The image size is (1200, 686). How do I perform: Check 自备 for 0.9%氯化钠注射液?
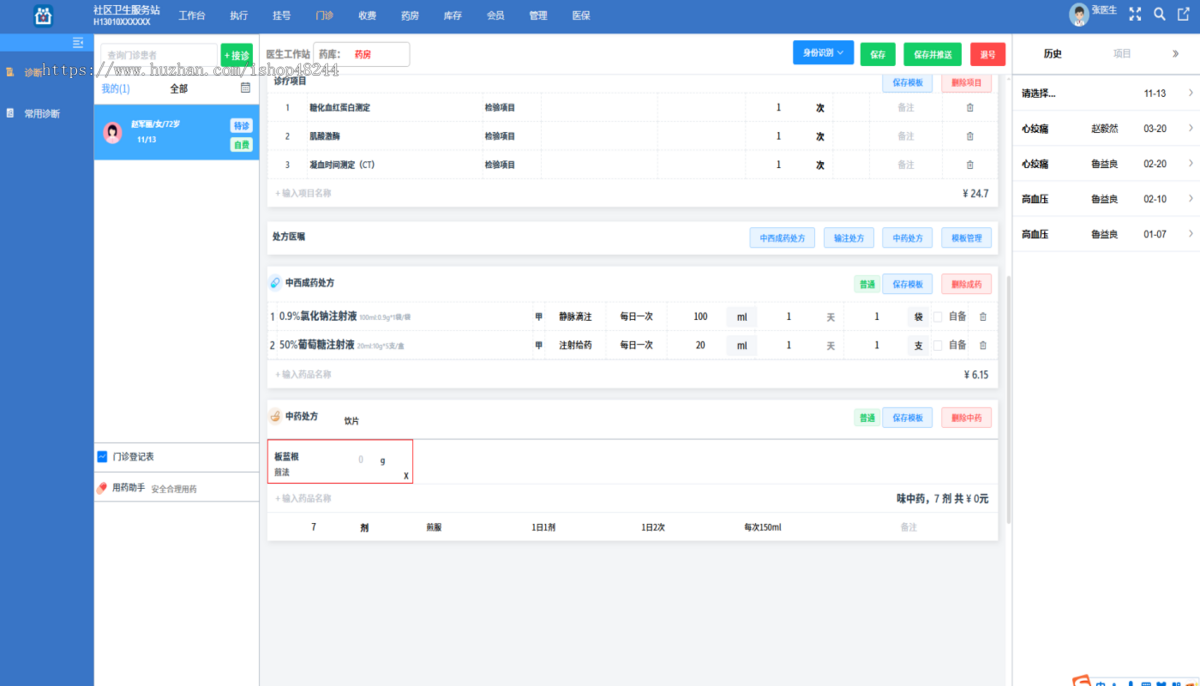pos(938,317)
